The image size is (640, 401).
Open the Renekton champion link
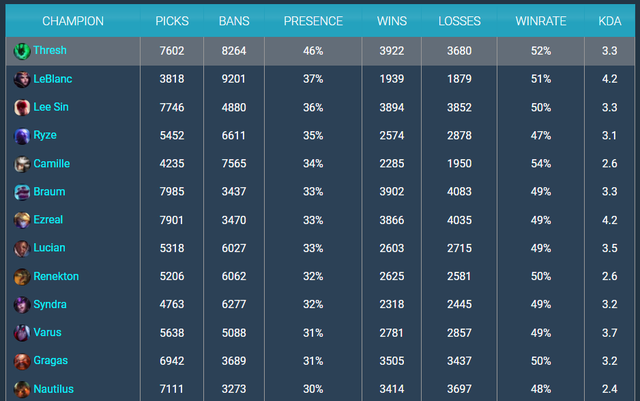(x=56, y=276)
